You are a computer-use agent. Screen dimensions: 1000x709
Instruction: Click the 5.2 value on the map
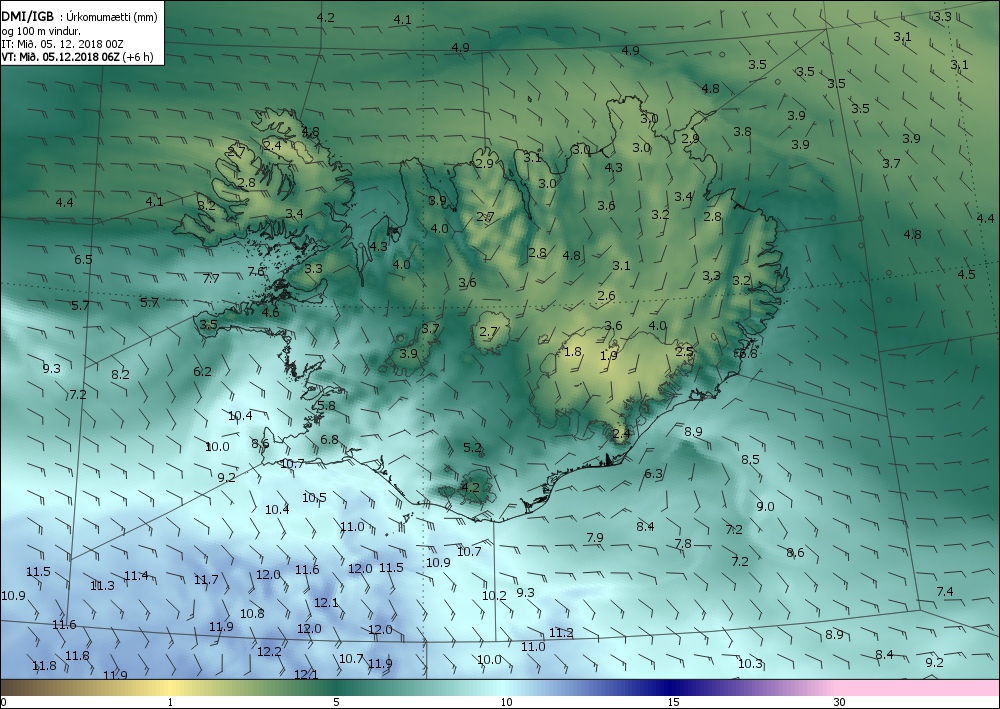point(472,448)
